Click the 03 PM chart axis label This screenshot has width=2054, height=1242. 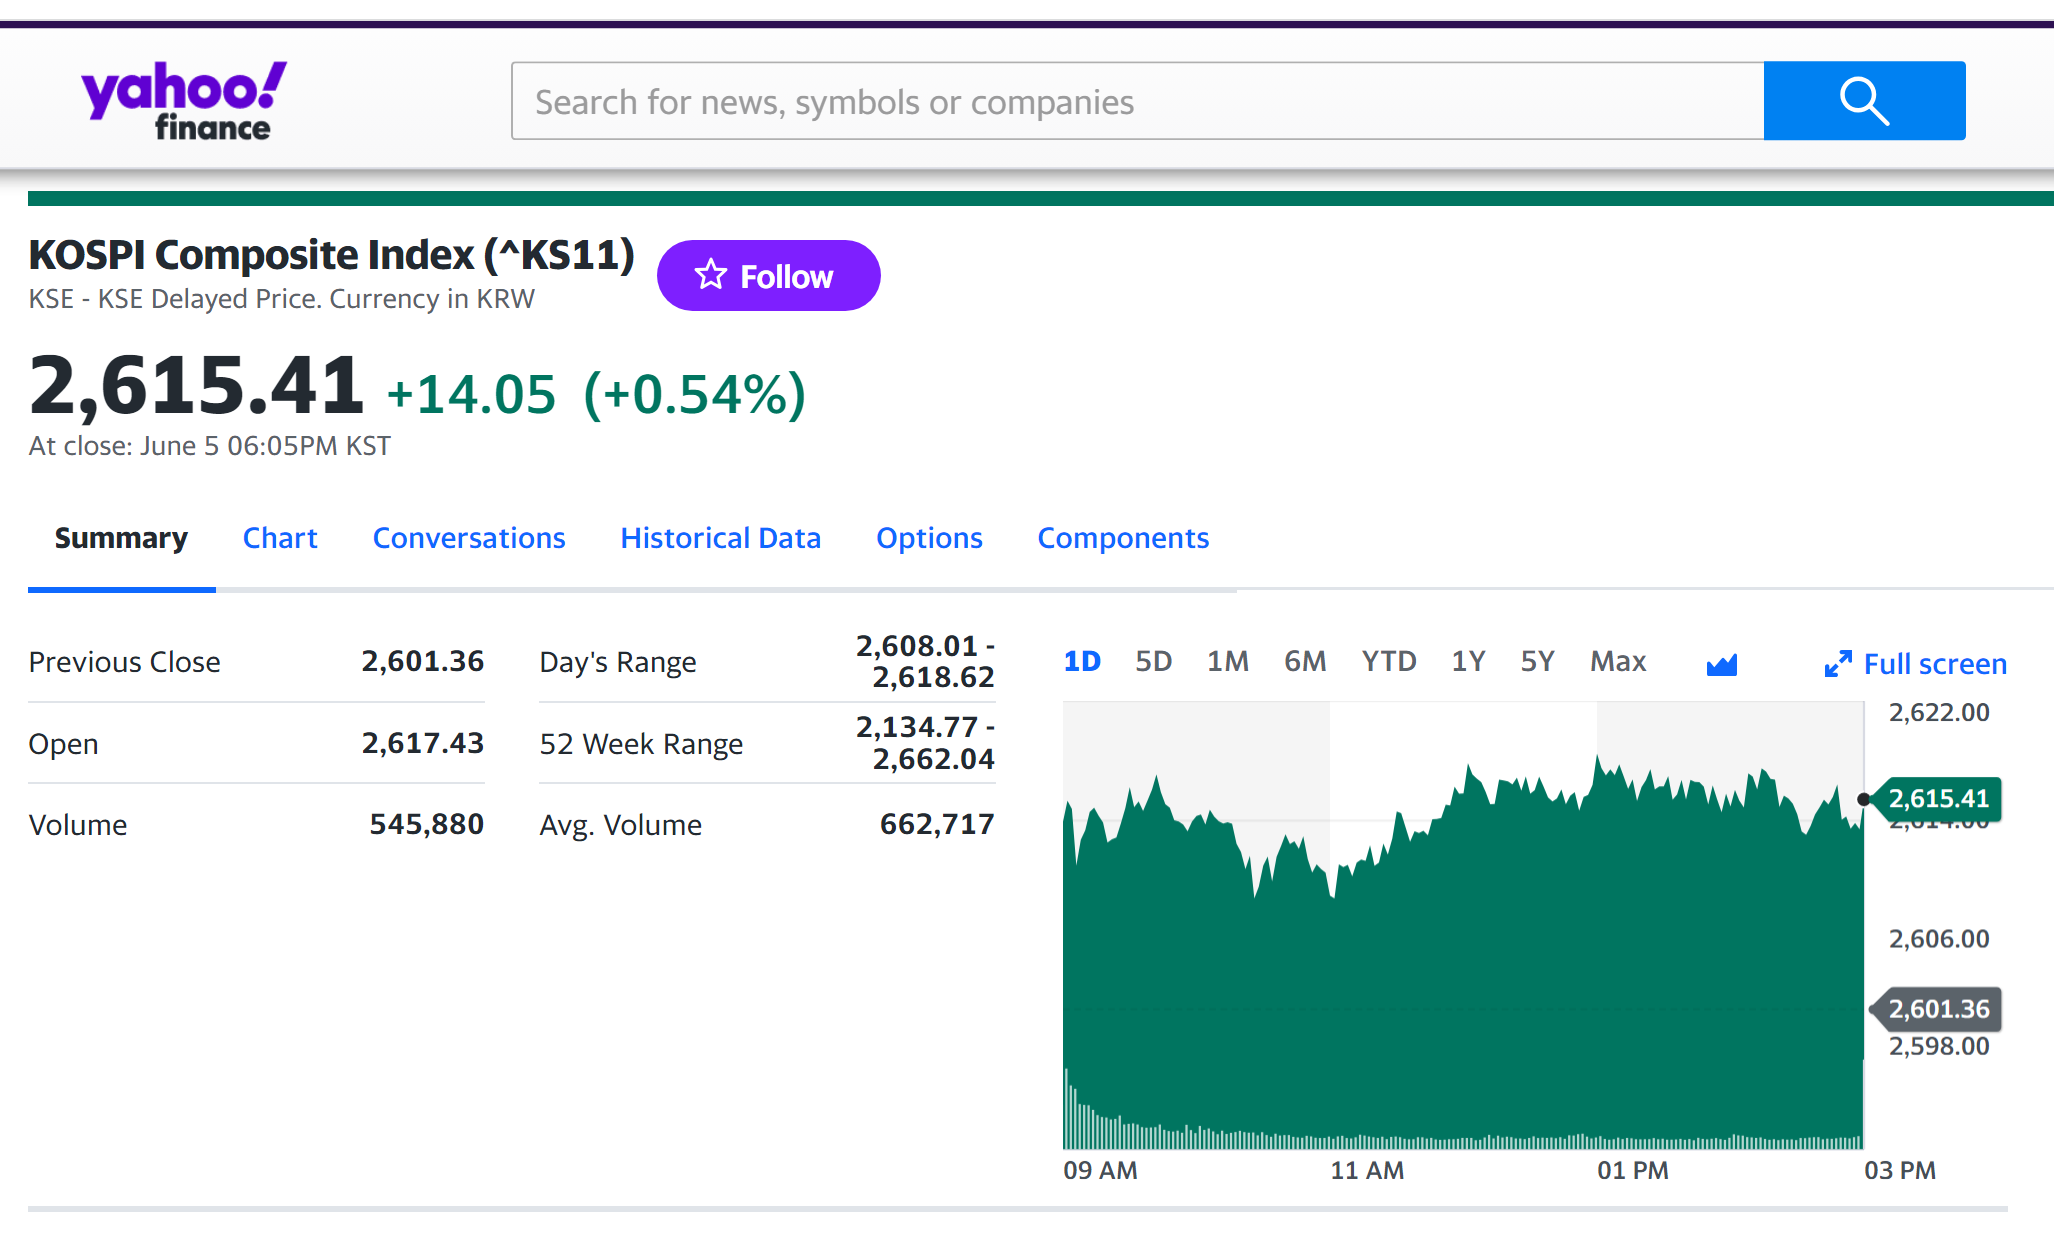coord(1900,1170)
